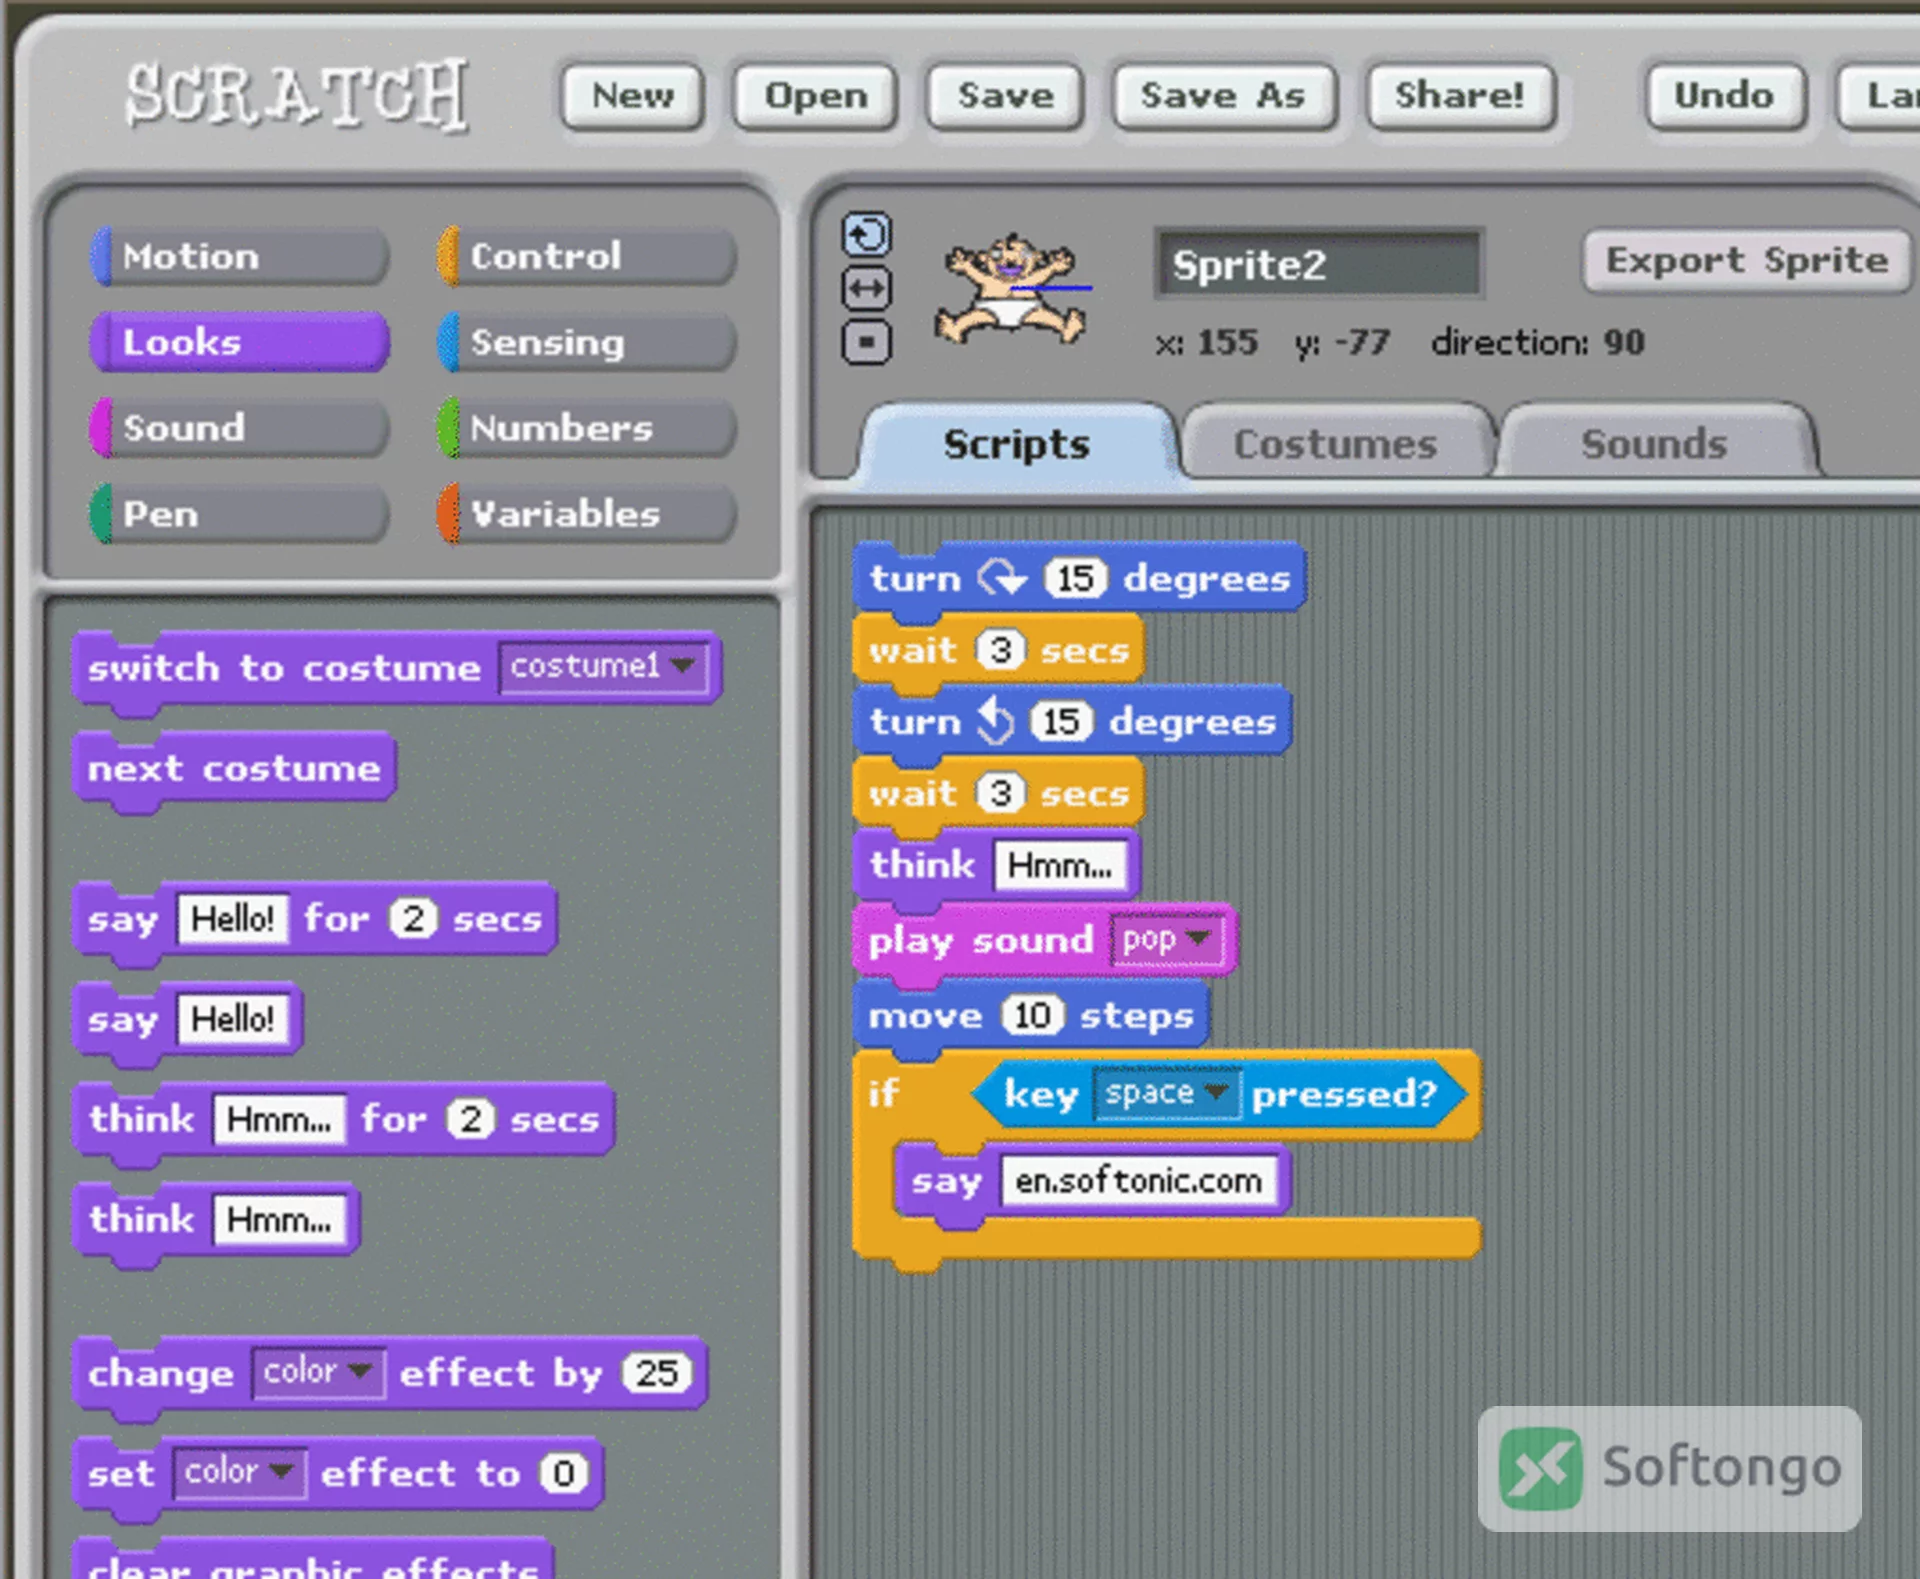The height and width of the screenshot is (1579, 1920).
Task: Click the Save button
Action: pos(1006,97)
